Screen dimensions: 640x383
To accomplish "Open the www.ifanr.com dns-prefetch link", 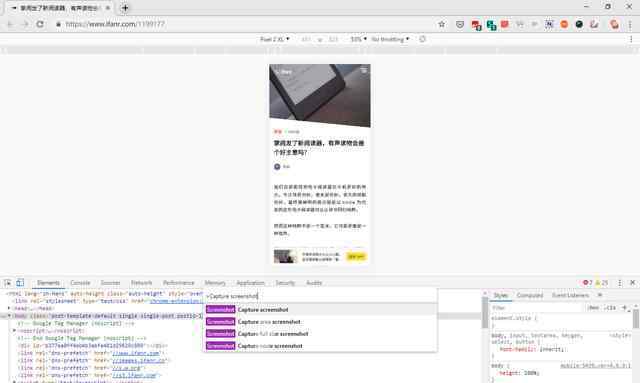I will pos(136,353).
